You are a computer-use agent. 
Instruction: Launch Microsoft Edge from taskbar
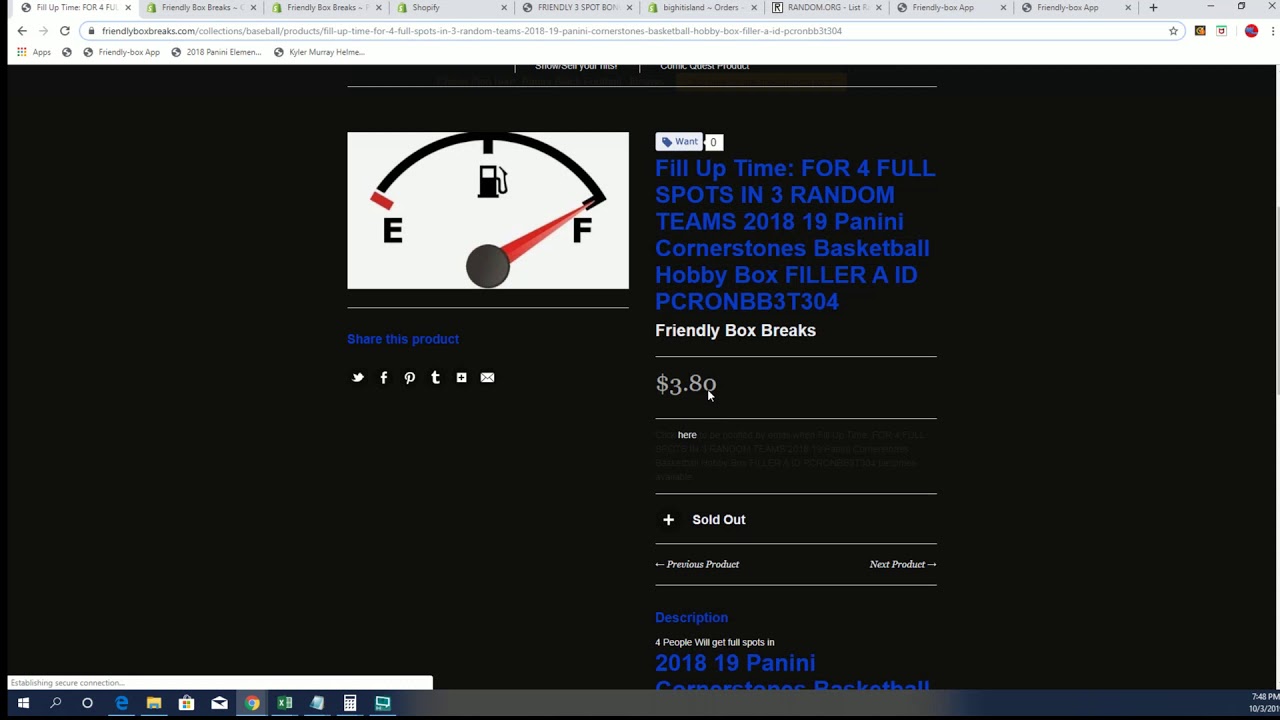(x=121, y=704)
